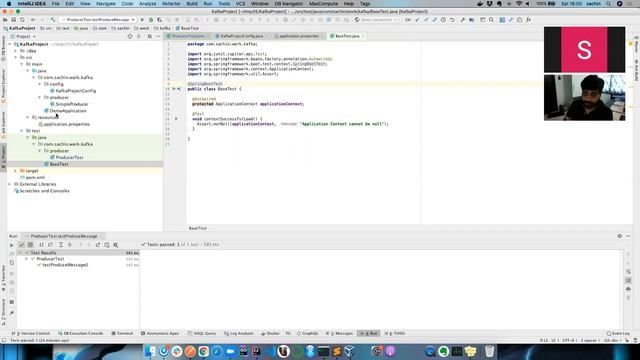Open the Event Log button
This screenshot has height=360, width=640.
pyautogui.click(x=618, y=333)
